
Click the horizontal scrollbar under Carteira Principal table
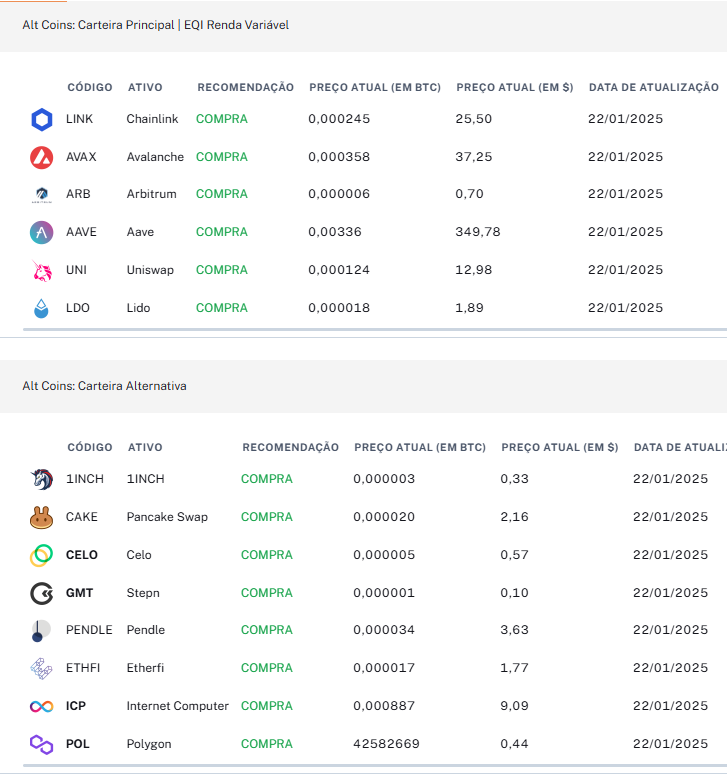tap(375, 329)
